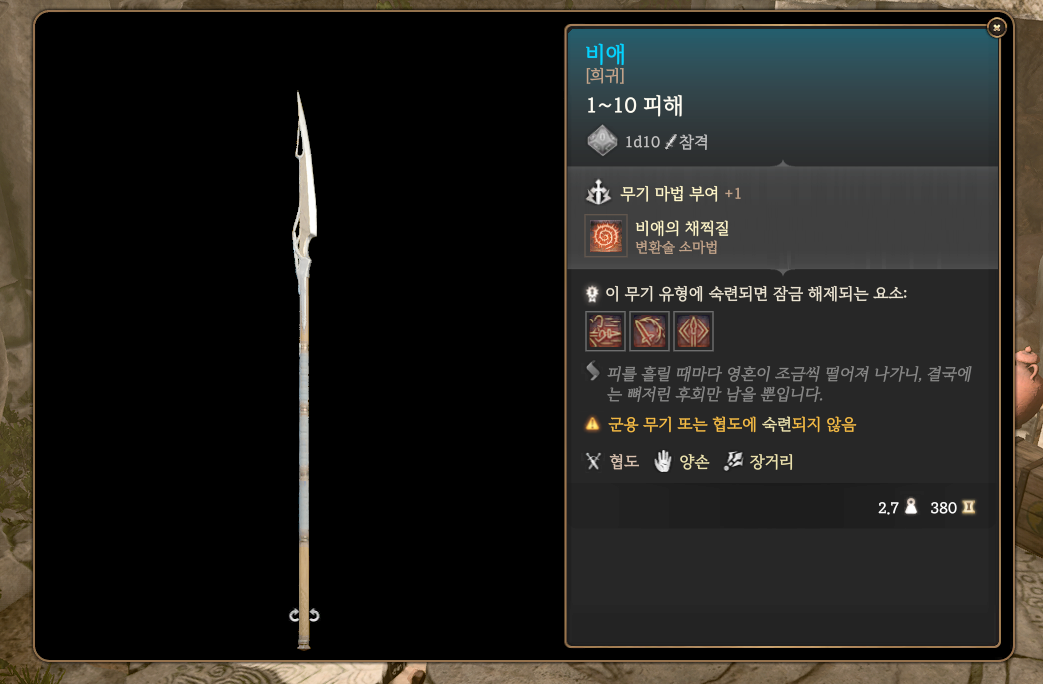
Task: Click the 참격 slashing damage type icon
Action: click(x=670, y=142)
